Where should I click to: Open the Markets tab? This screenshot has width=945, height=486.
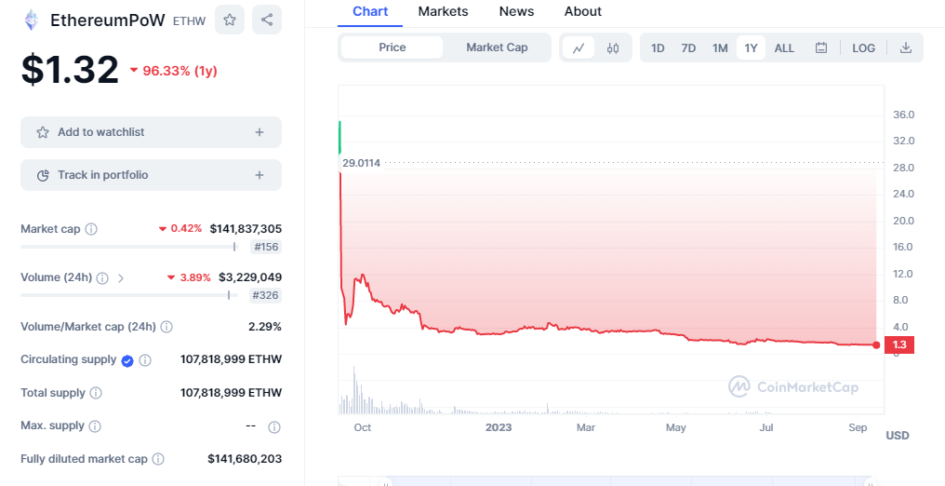pyautogui.click(x=443, y=11)
